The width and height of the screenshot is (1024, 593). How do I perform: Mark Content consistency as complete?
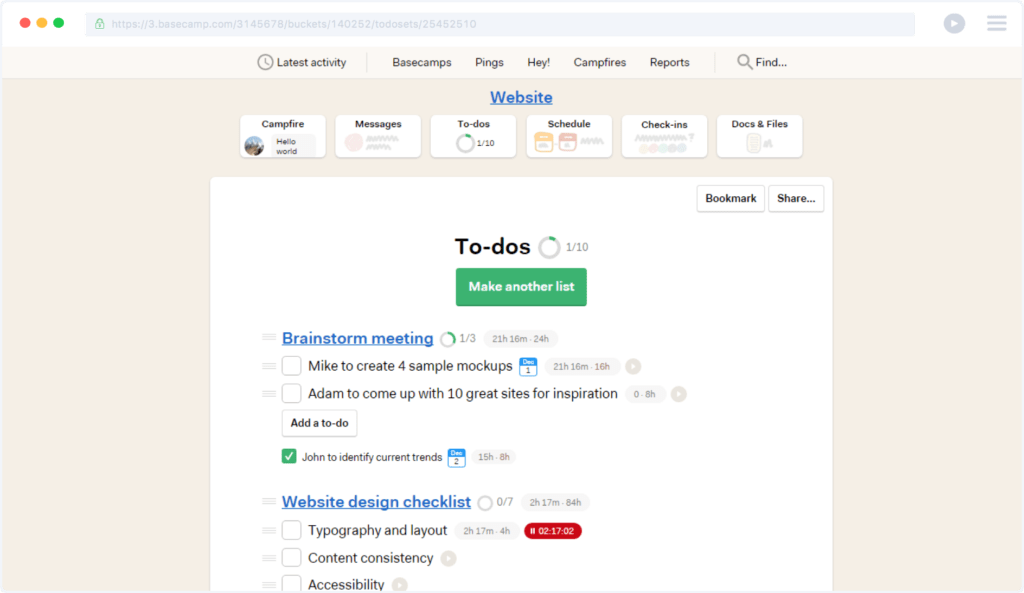tap(291, 557)
